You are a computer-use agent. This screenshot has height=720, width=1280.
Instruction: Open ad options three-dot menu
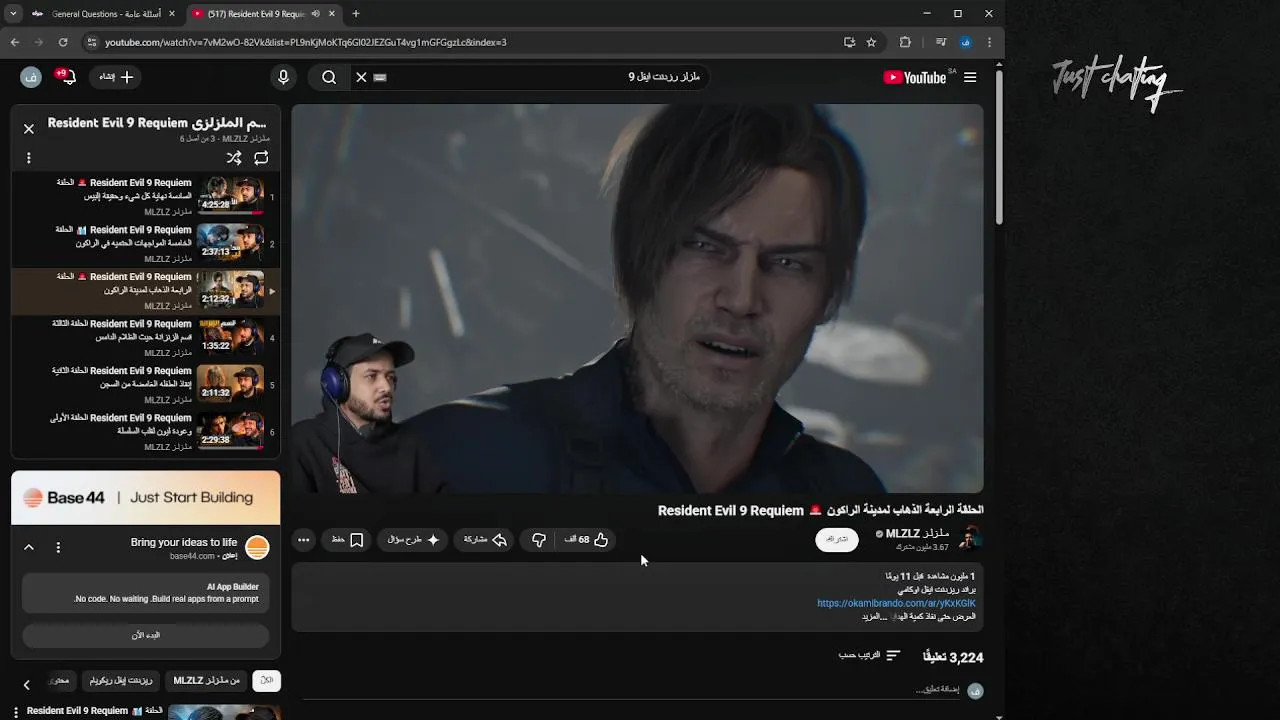58,547
